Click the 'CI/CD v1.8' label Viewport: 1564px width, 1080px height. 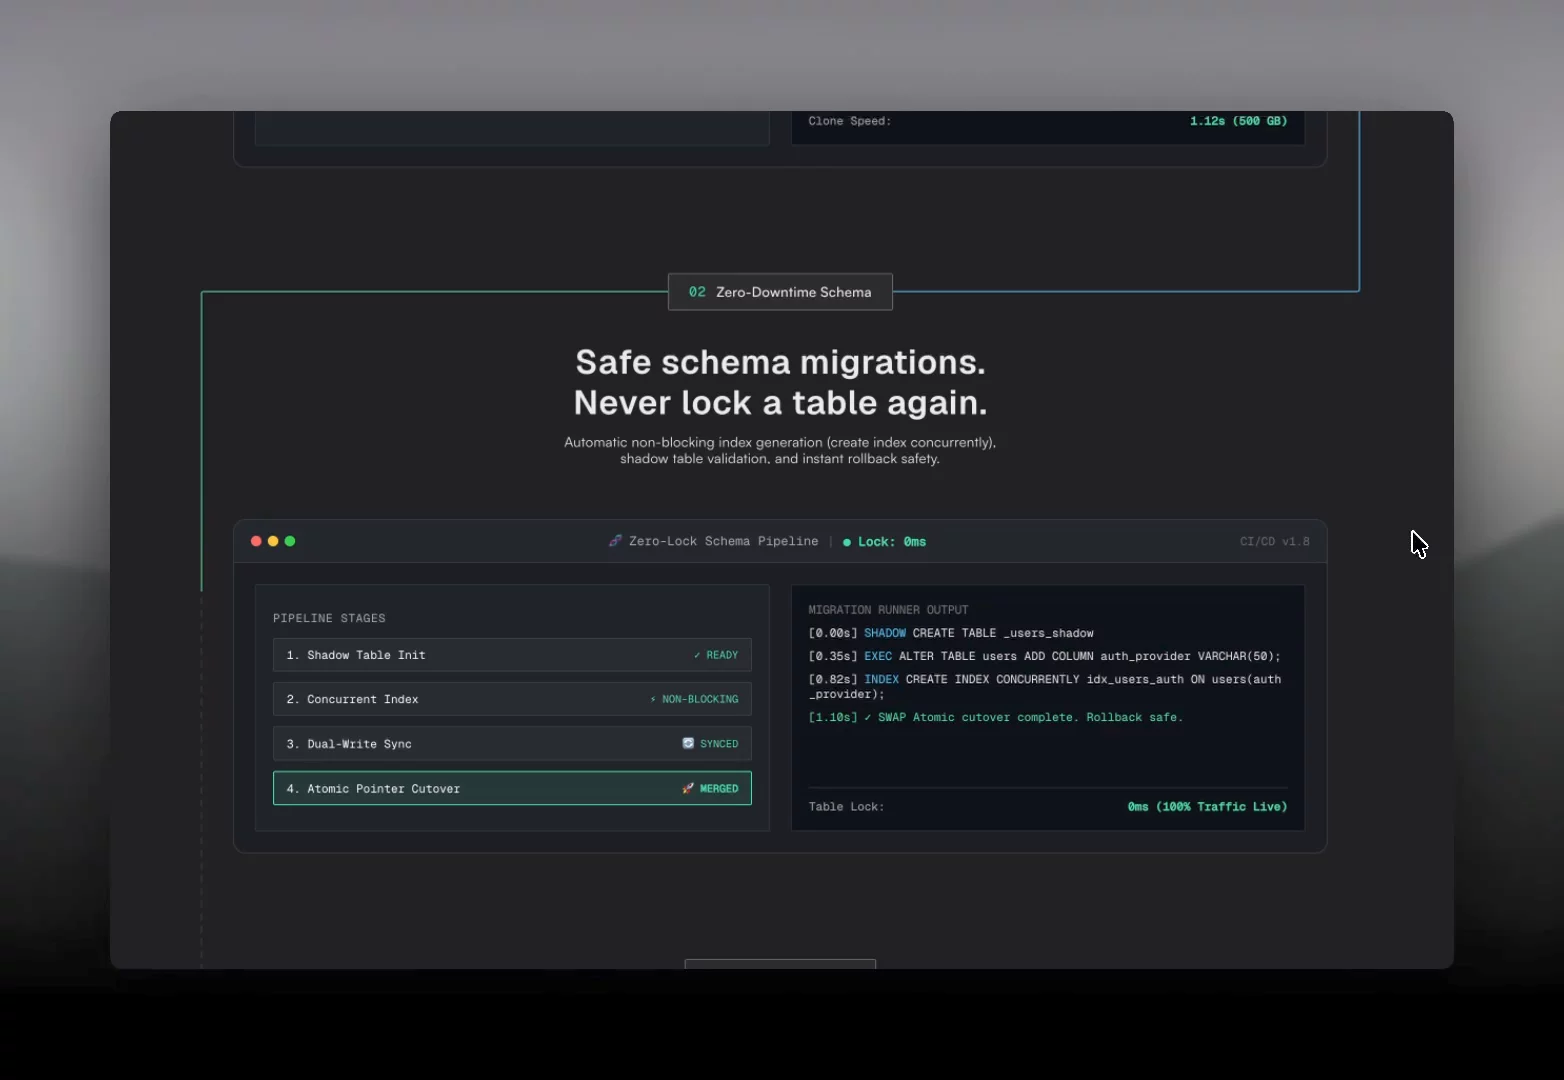[x=1274, y=541]
